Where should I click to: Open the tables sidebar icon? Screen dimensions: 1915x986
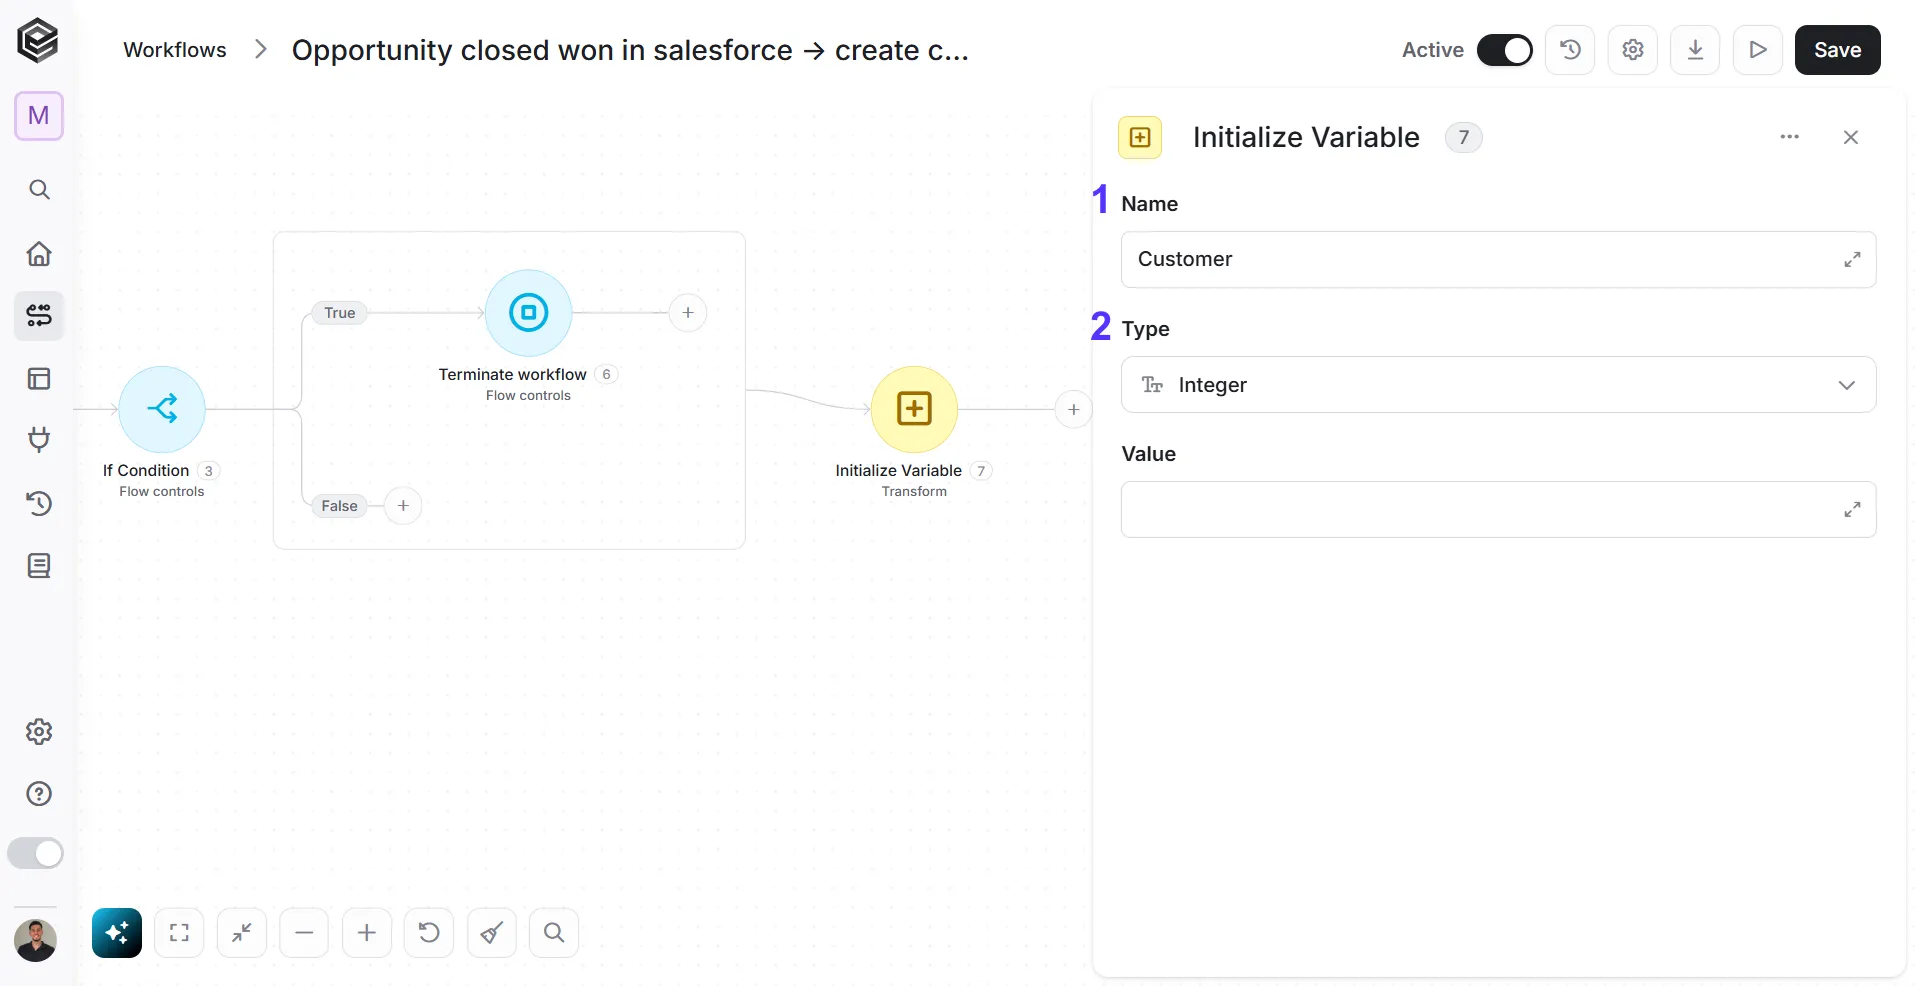click(x=39, y=379)
